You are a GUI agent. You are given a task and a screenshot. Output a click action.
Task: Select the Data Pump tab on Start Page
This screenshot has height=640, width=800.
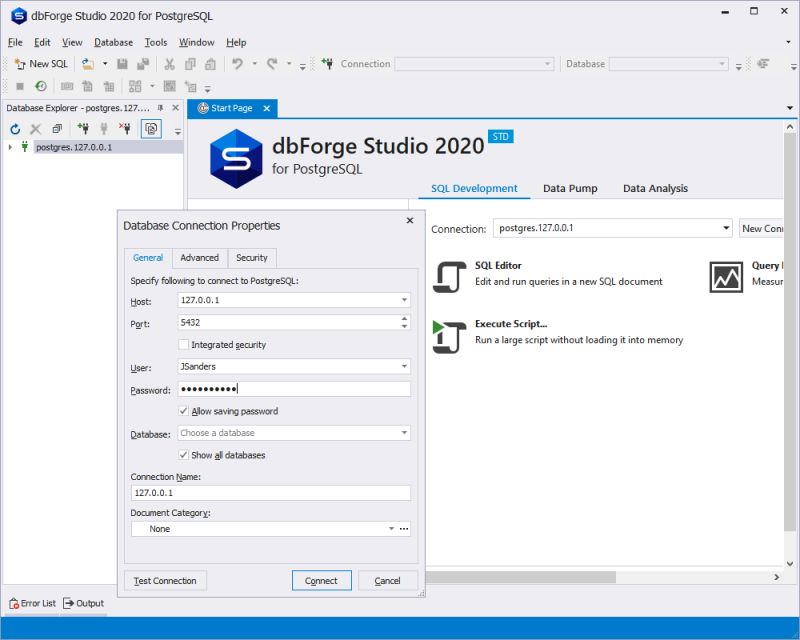tap(570, 188)
